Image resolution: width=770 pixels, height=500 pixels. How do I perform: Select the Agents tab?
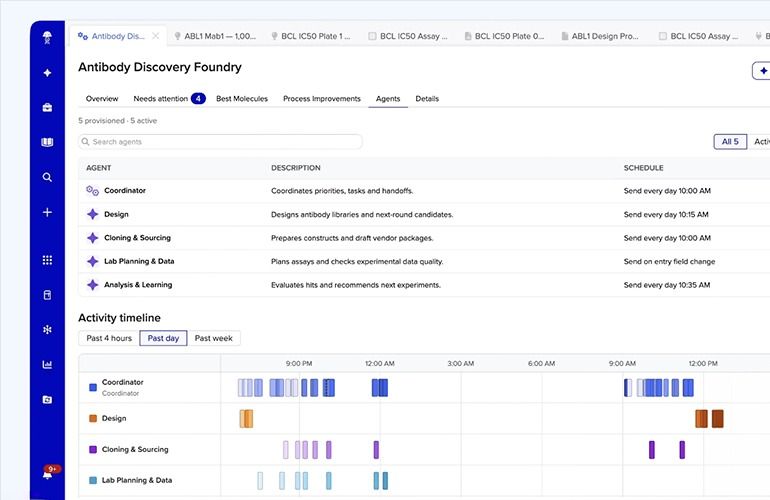click(388, 99)
